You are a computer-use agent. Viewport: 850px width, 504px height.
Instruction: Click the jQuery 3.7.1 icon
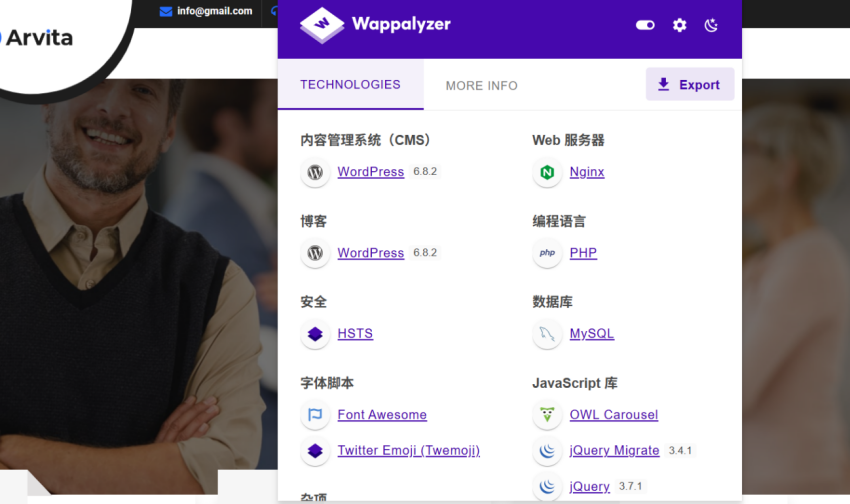(547, 487)
